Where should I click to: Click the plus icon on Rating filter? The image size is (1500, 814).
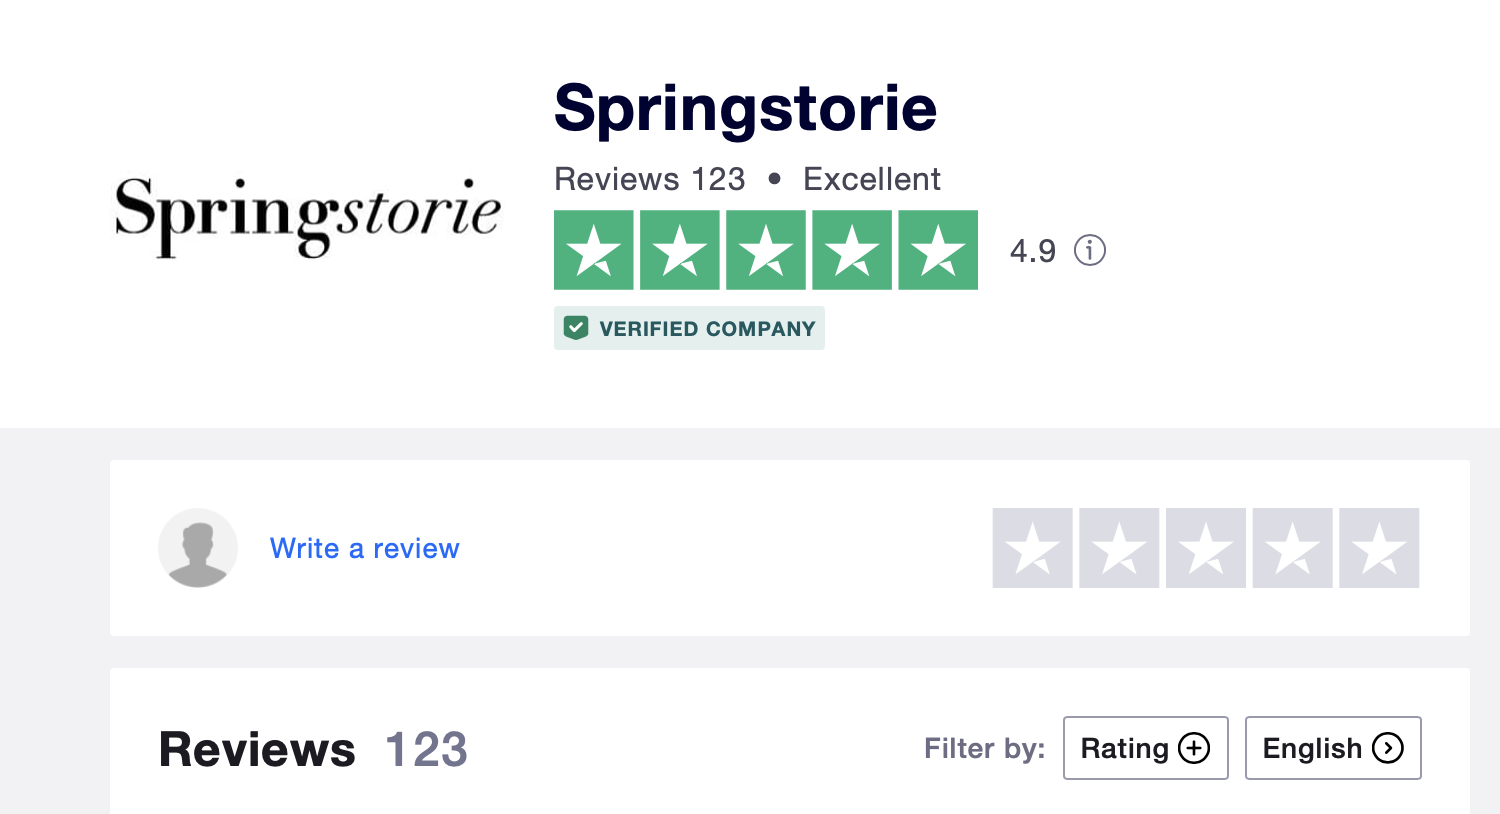click(x=1194, y=748)
